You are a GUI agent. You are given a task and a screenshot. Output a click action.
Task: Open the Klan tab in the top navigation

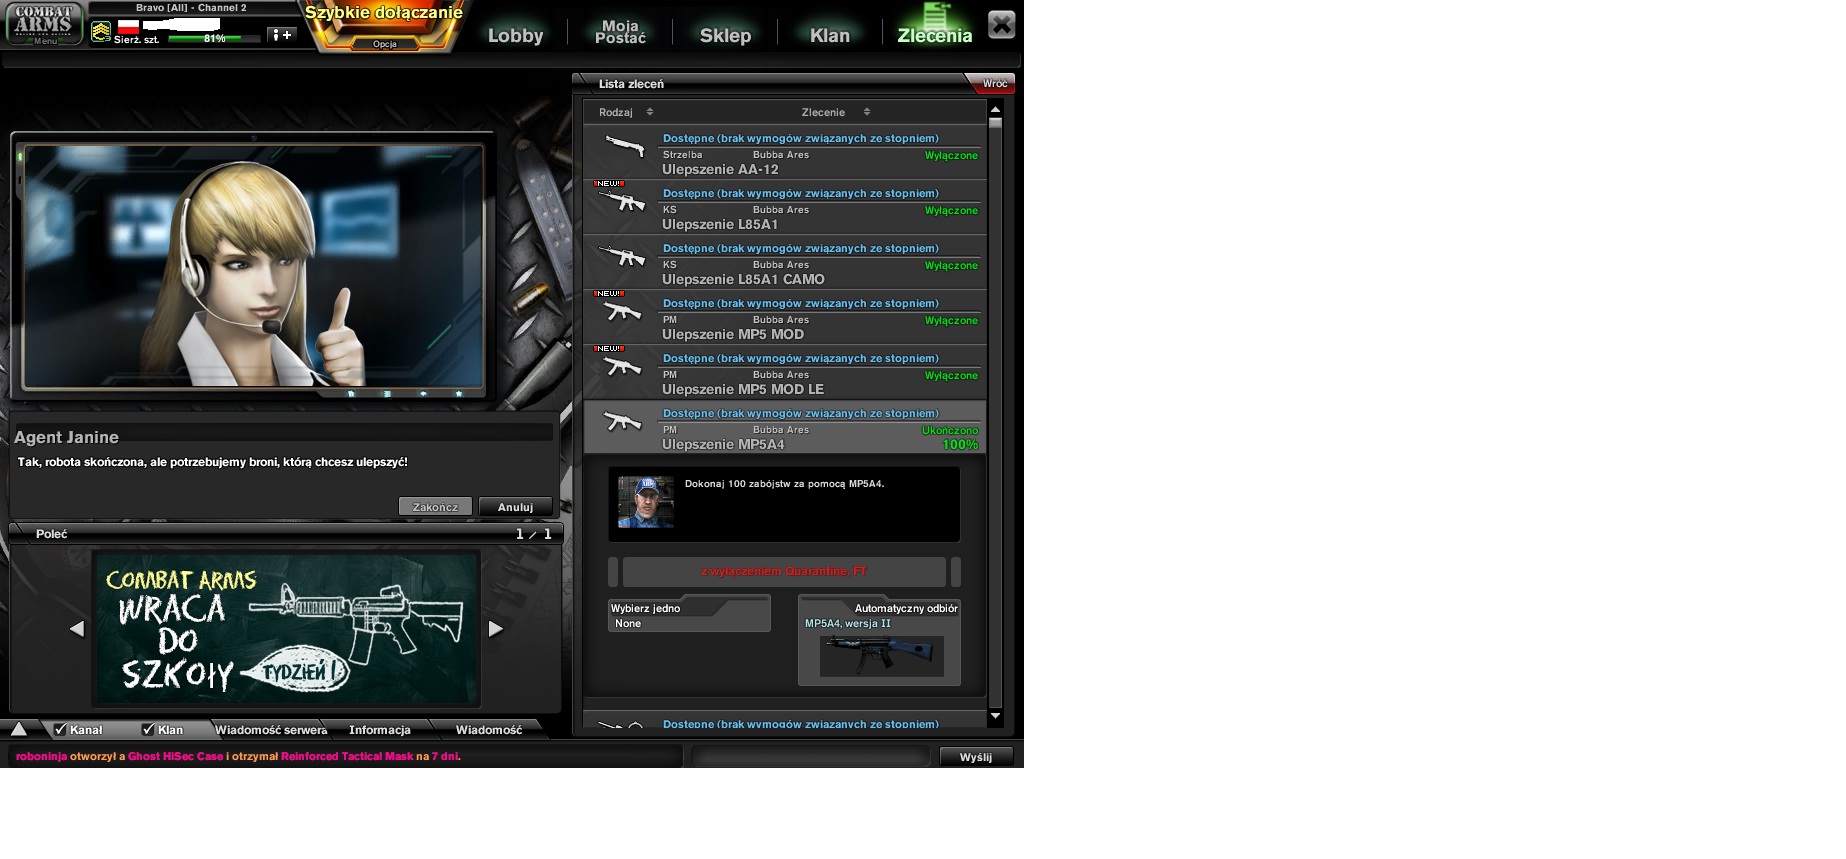point(830,35)
